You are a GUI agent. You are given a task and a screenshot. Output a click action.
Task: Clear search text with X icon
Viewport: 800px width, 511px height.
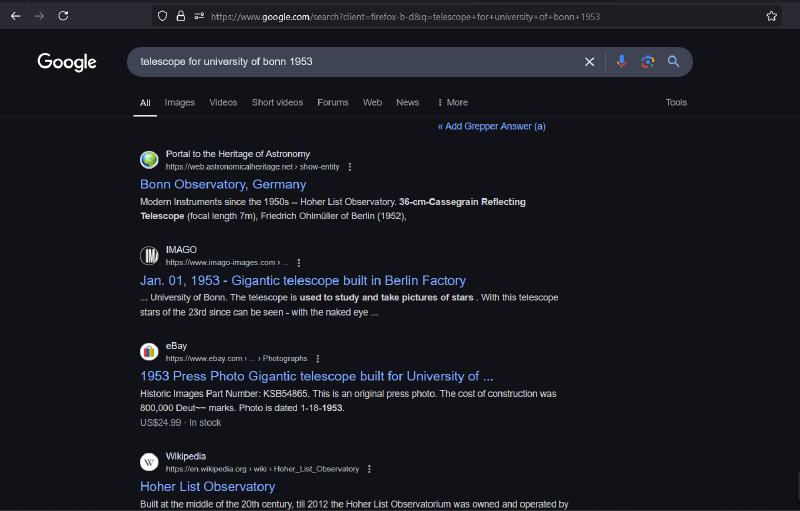(589, 62)
